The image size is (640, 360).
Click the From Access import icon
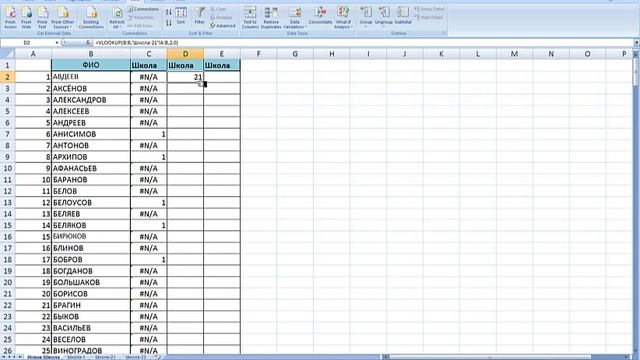[10, 18]
